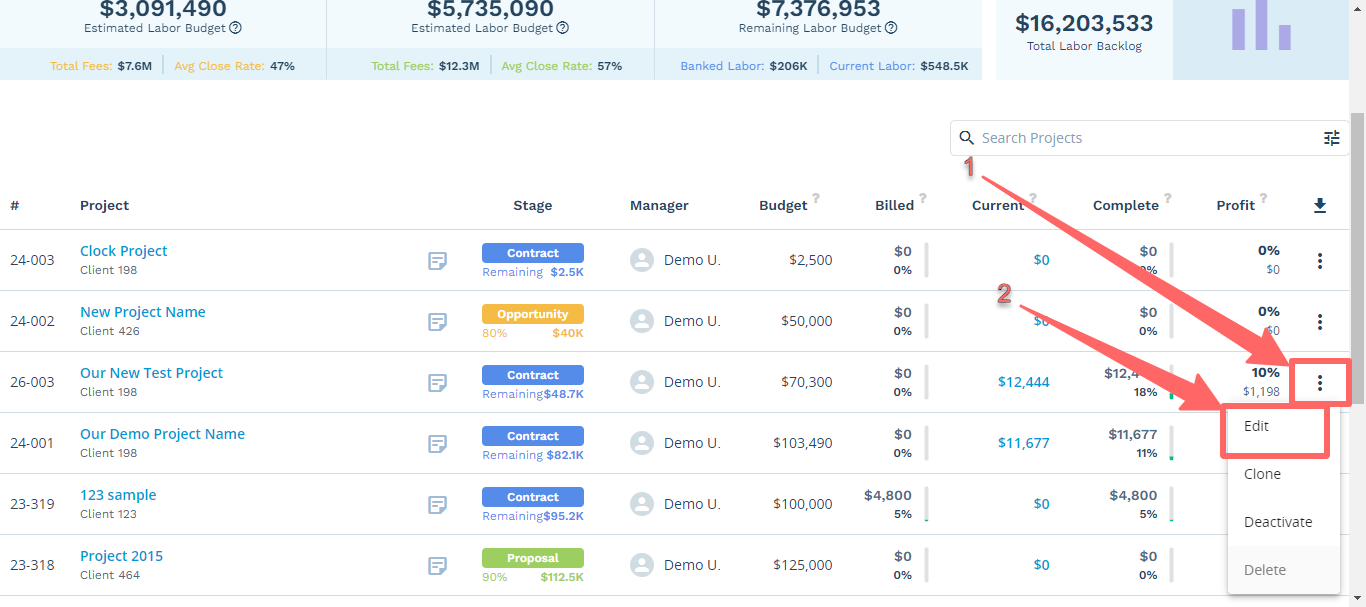Open search filter options icon
The height and width of the screenshot is (607, 1366).
click(x=1332, y=138)
